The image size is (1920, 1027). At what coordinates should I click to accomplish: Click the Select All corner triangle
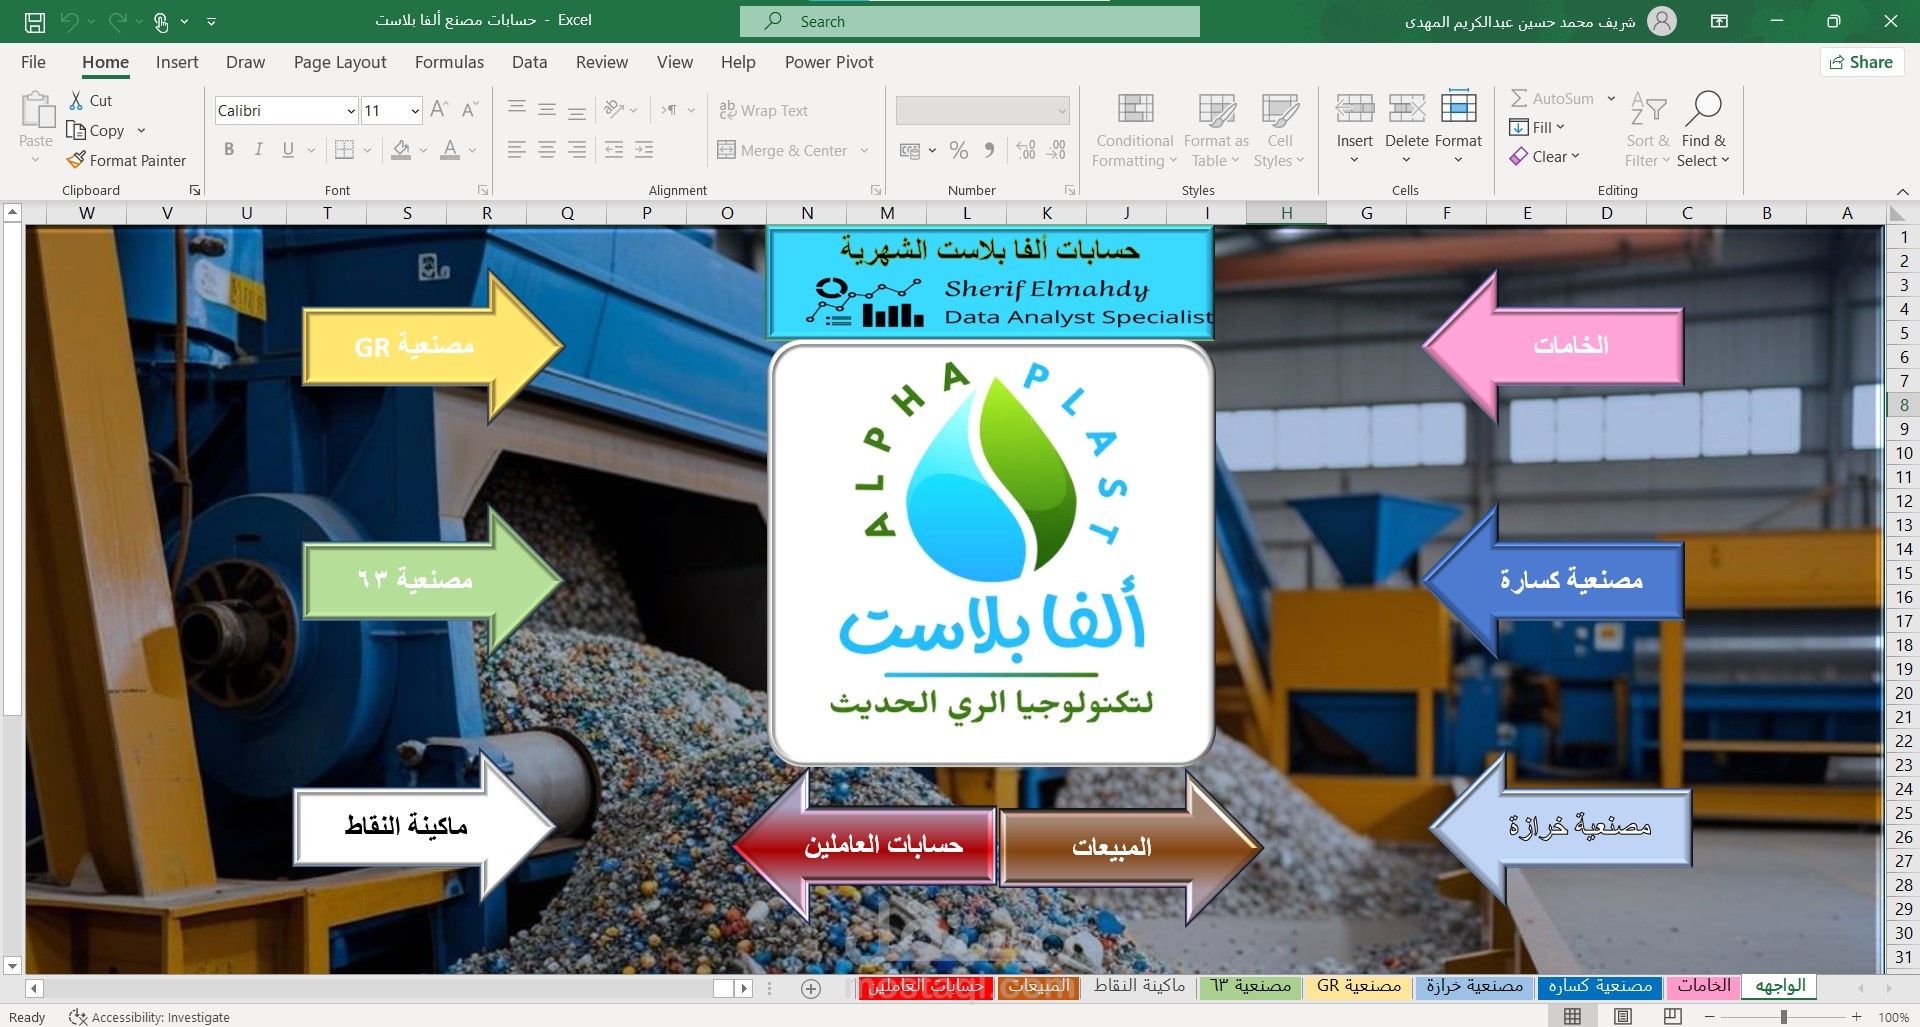pyautogui.click(x=1896, y=213)
